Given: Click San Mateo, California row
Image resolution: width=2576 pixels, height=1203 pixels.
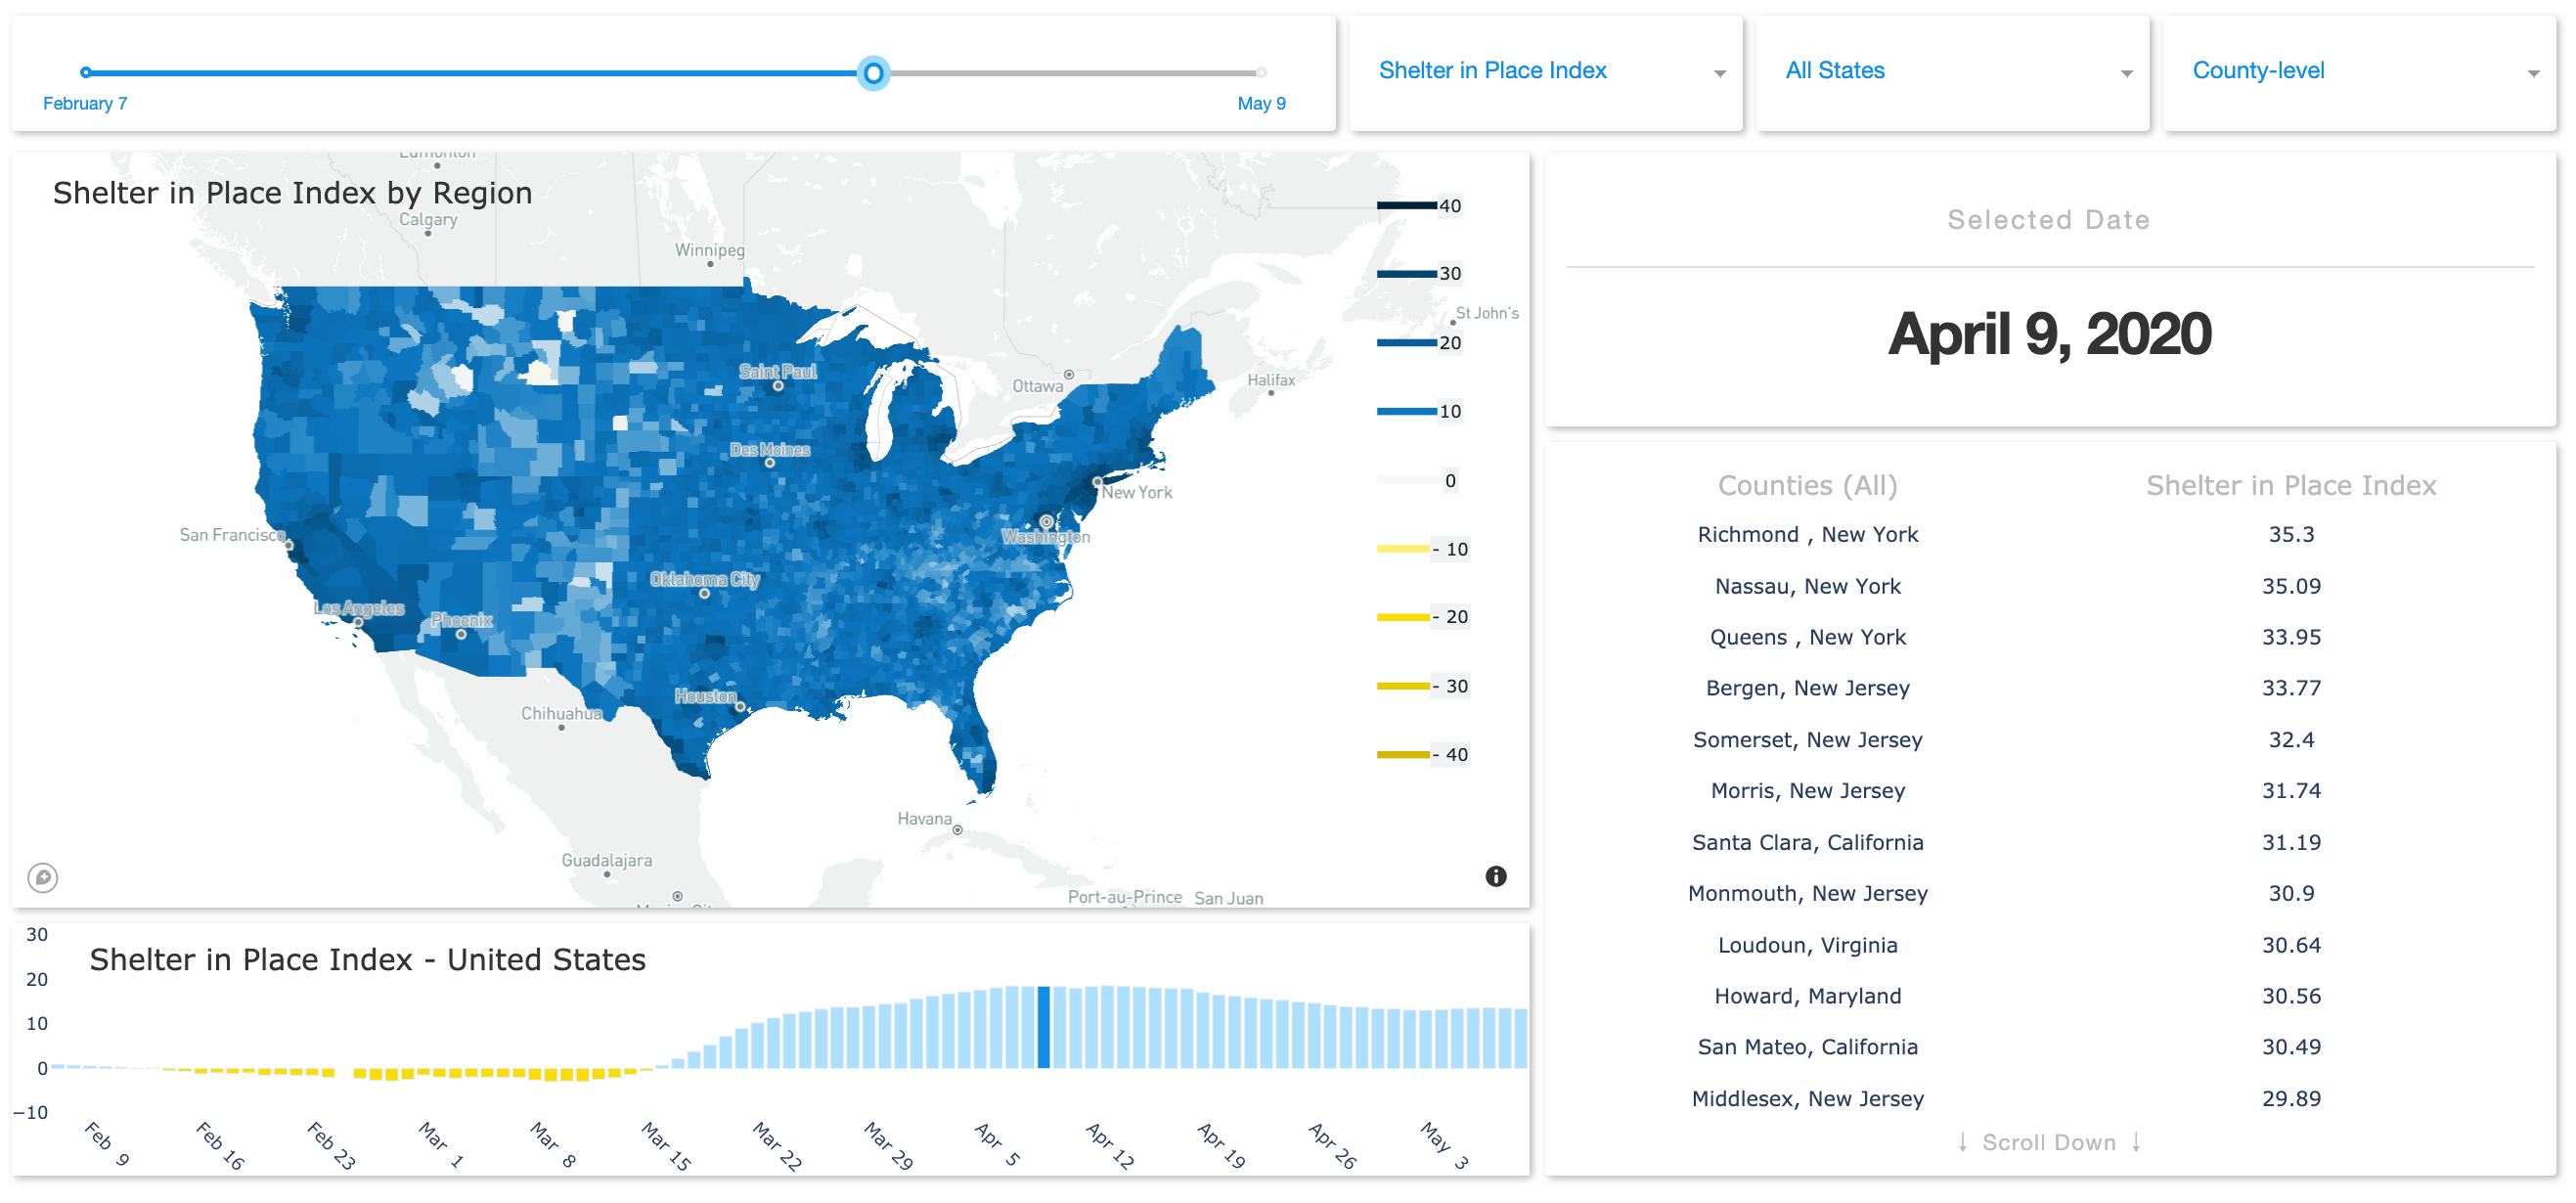Looking at the screenshot, I should (2048, 1047).
